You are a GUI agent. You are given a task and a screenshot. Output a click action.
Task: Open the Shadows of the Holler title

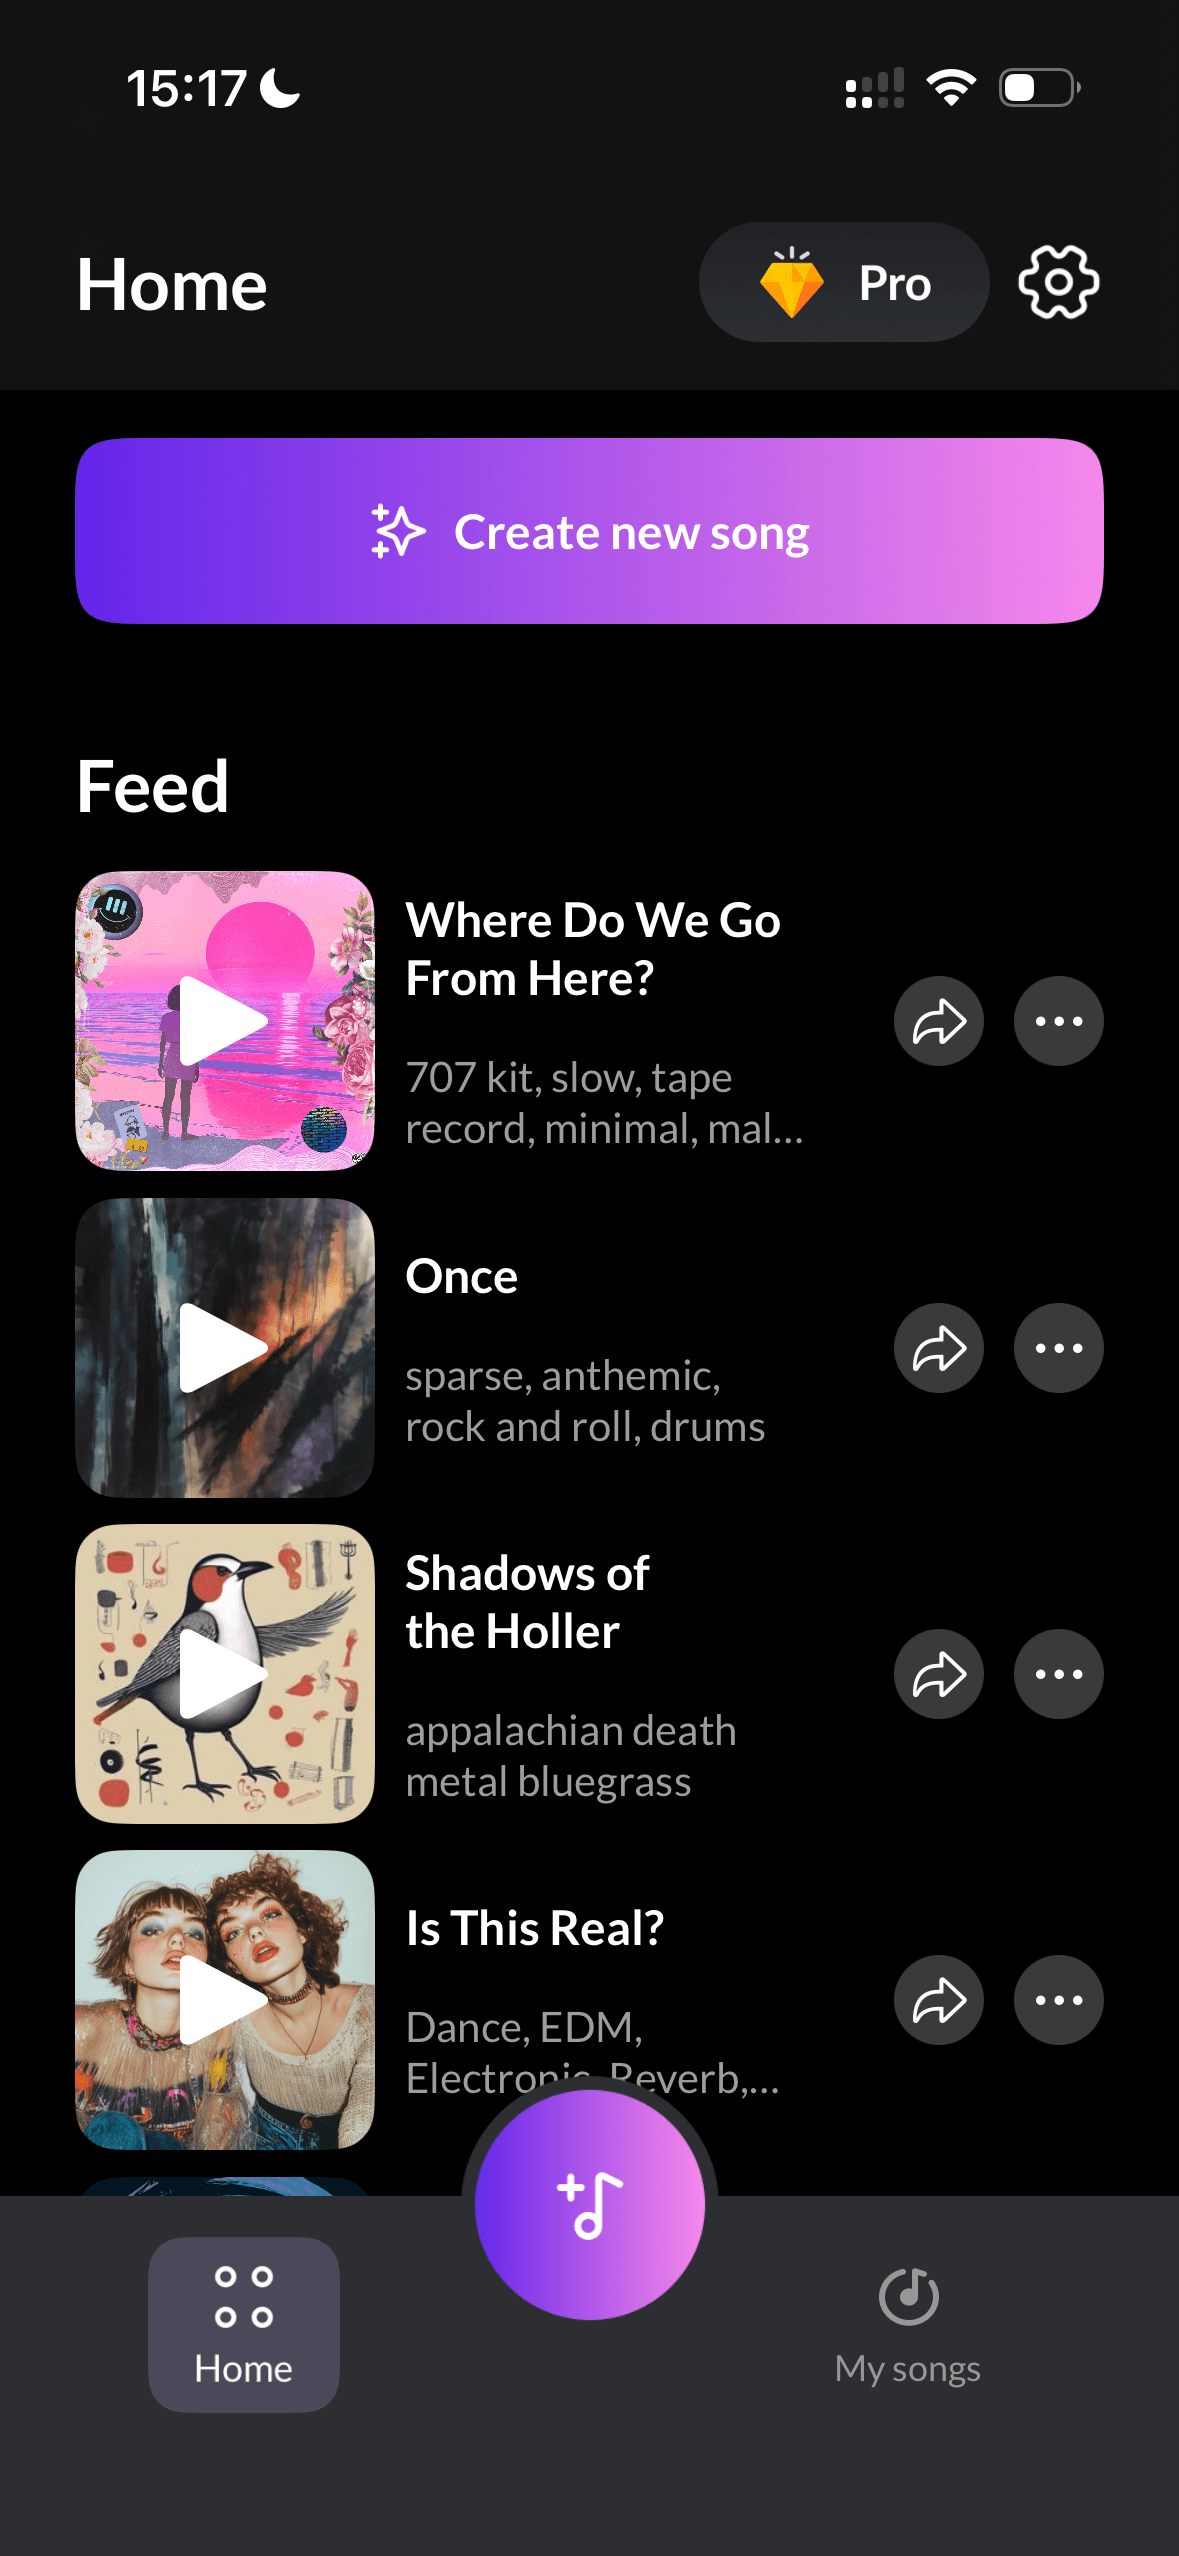click(527, 1602)
